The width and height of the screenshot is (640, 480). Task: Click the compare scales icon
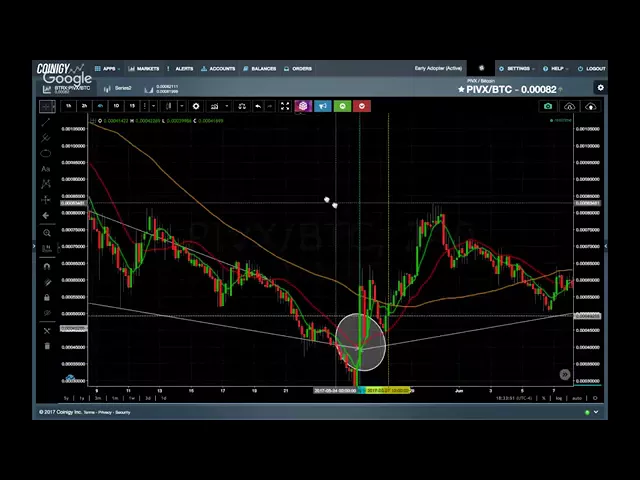(242, 106)
